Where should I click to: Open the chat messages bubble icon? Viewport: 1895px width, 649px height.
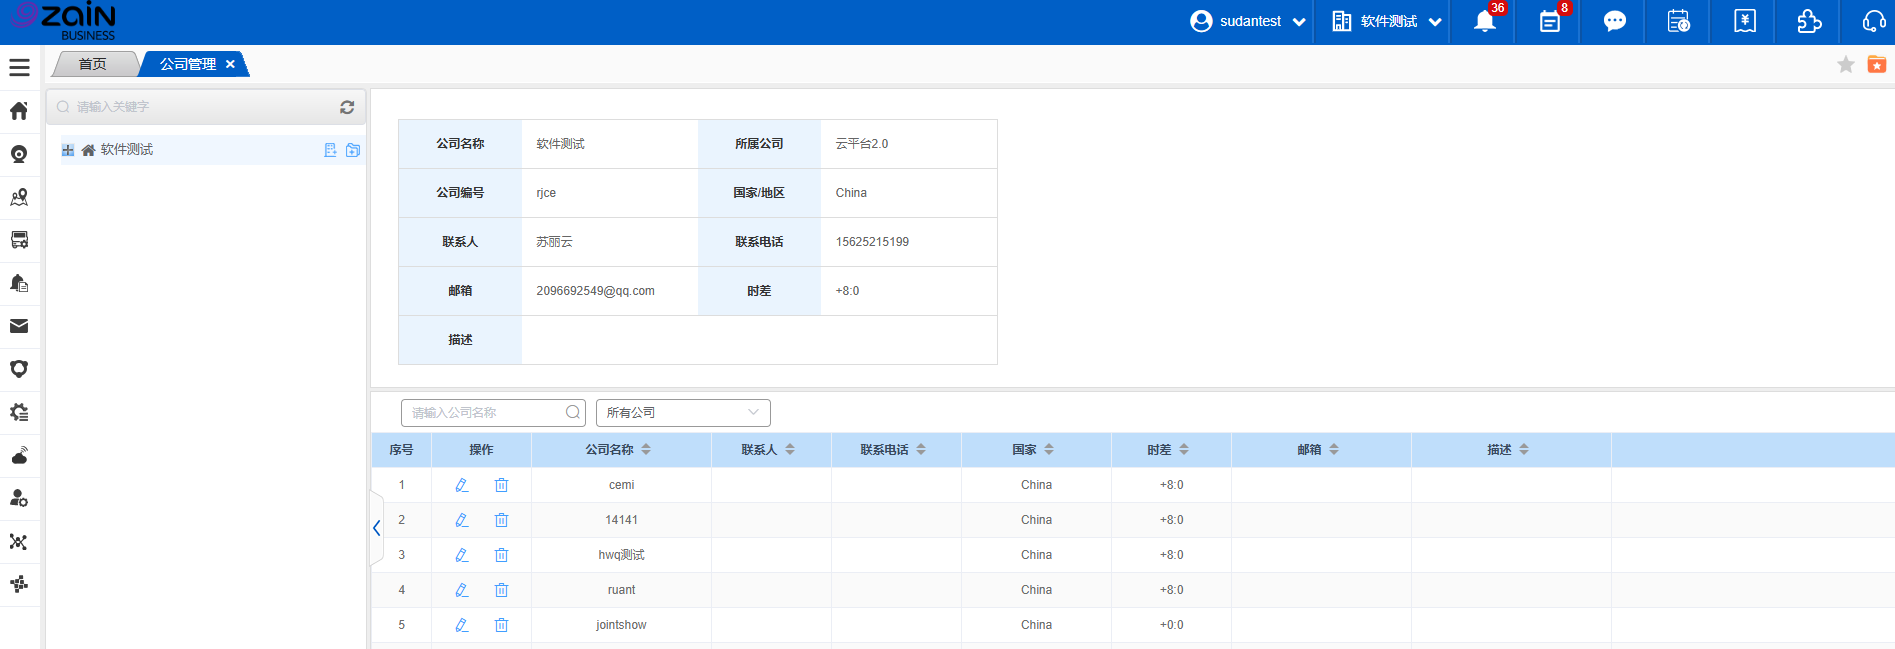[x=1614, y=22]
